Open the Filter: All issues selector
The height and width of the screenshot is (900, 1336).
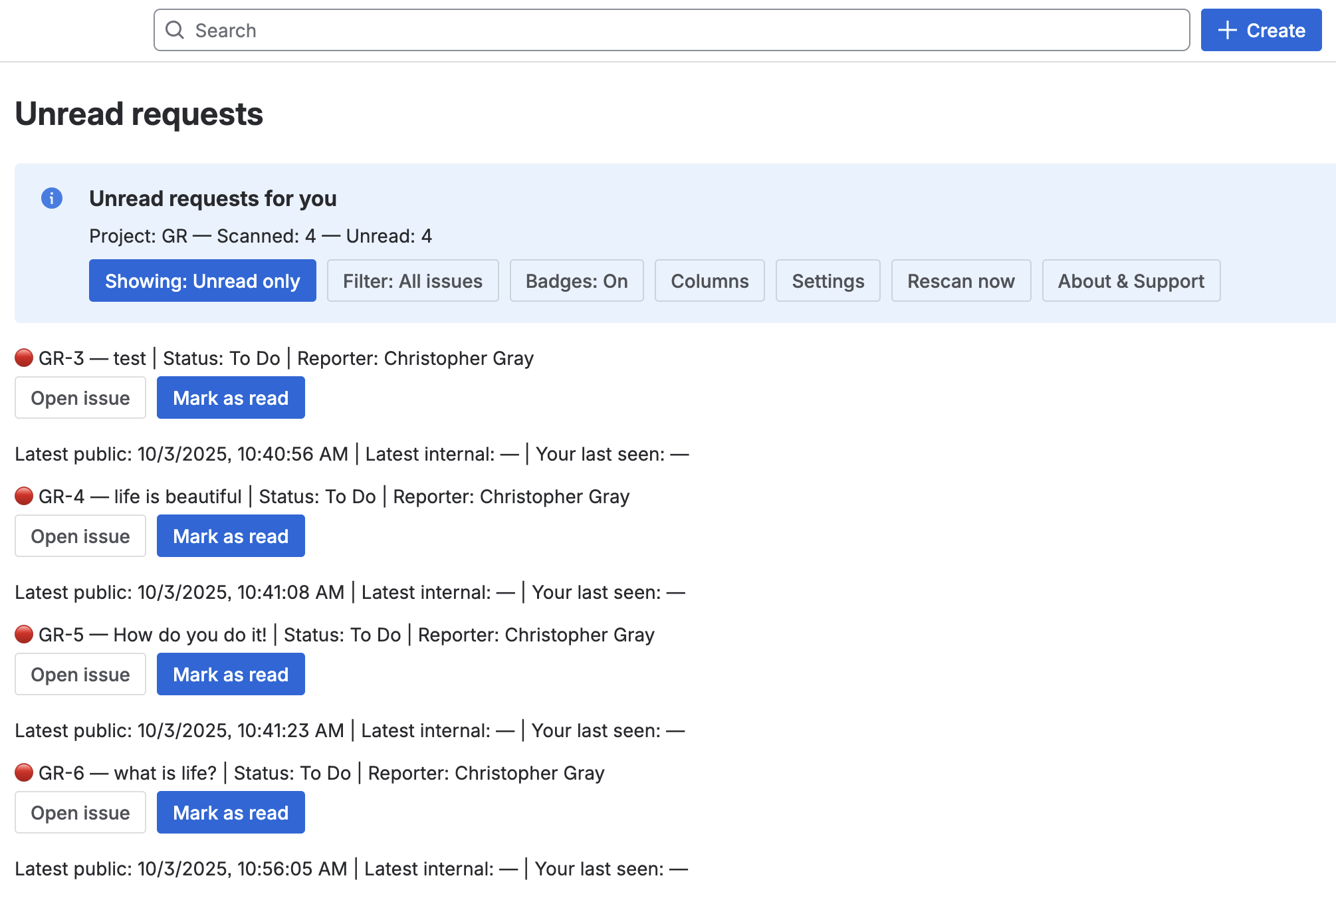[412, 281]
